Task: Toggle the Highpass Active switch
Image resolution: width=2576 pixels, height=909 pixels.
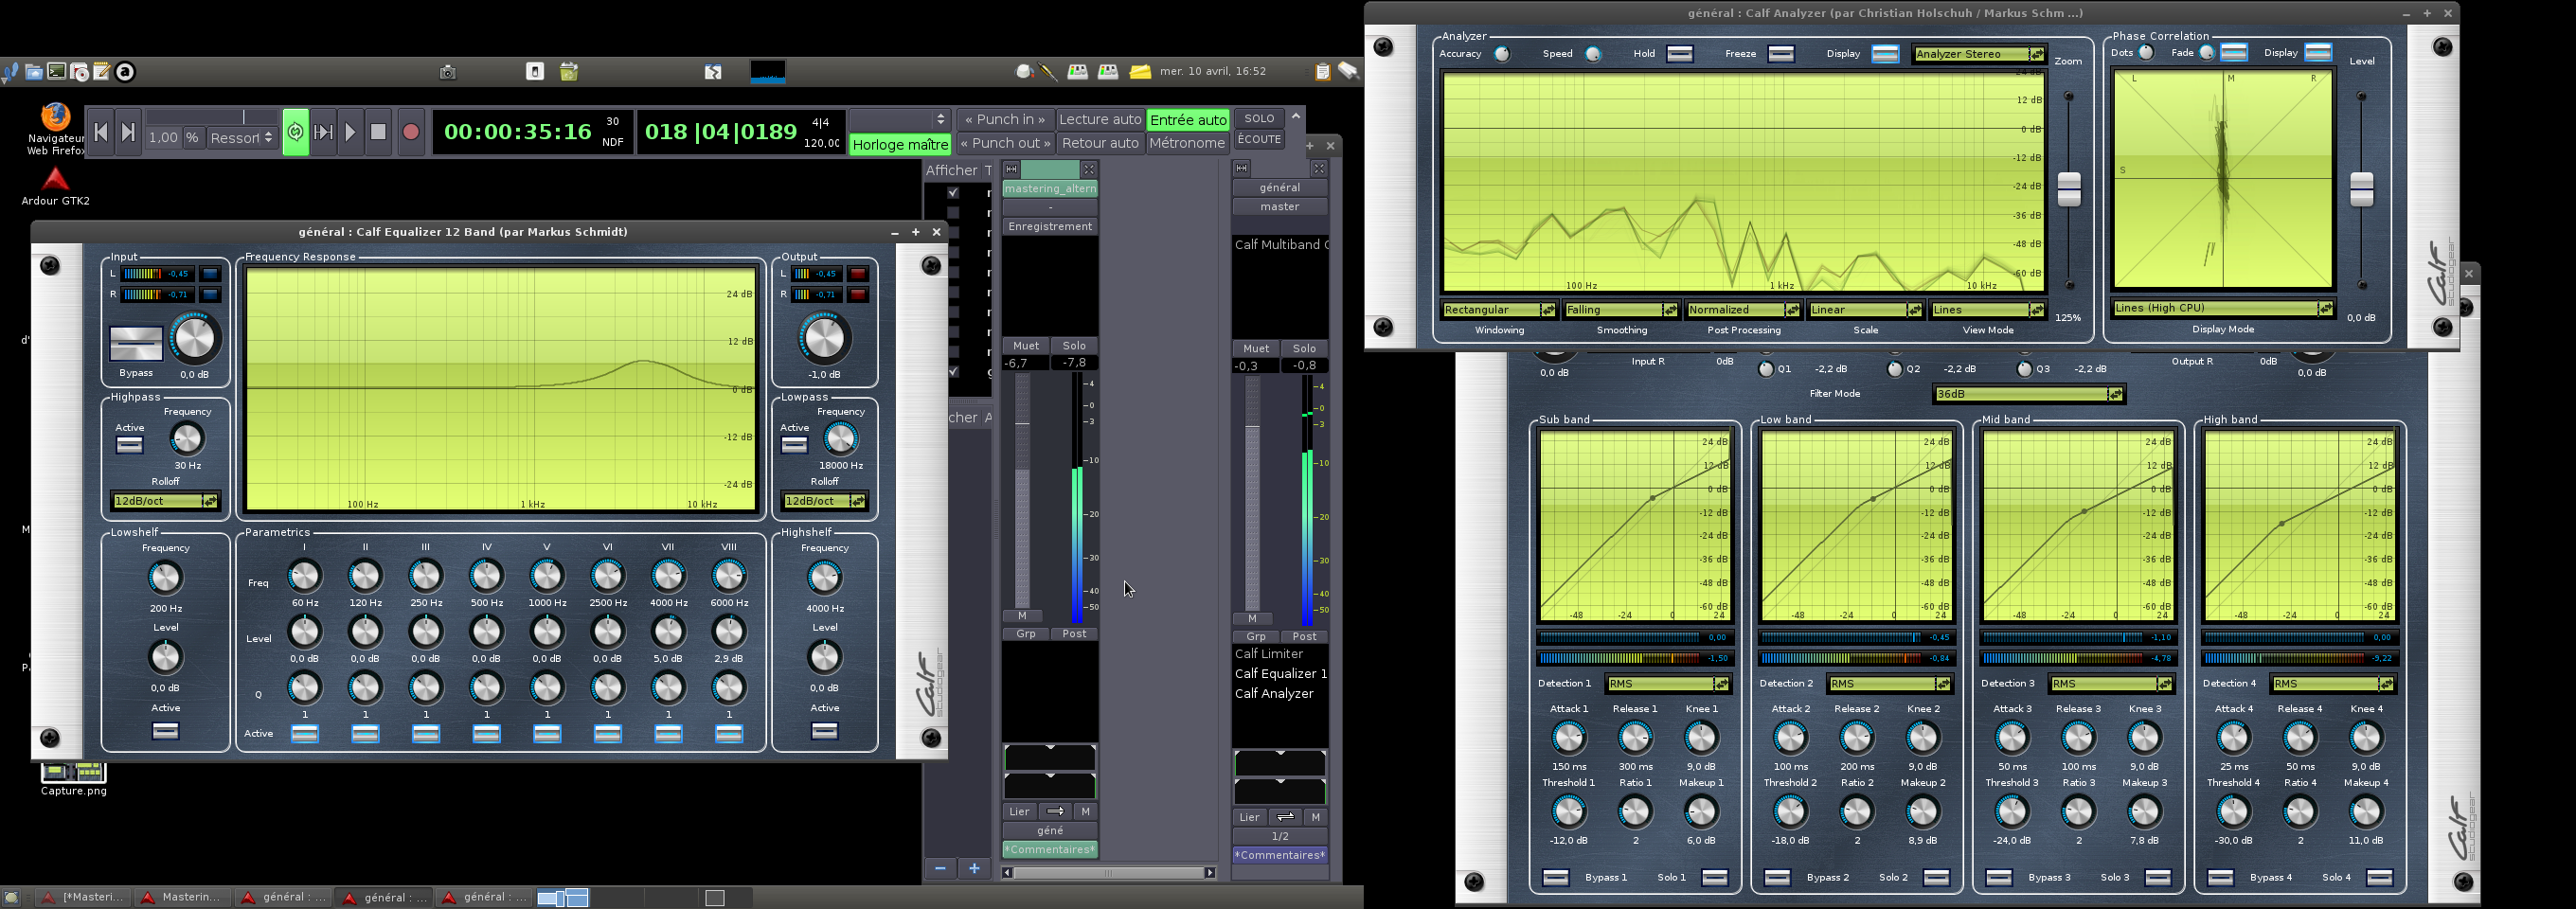Action: tap(130, 445)
